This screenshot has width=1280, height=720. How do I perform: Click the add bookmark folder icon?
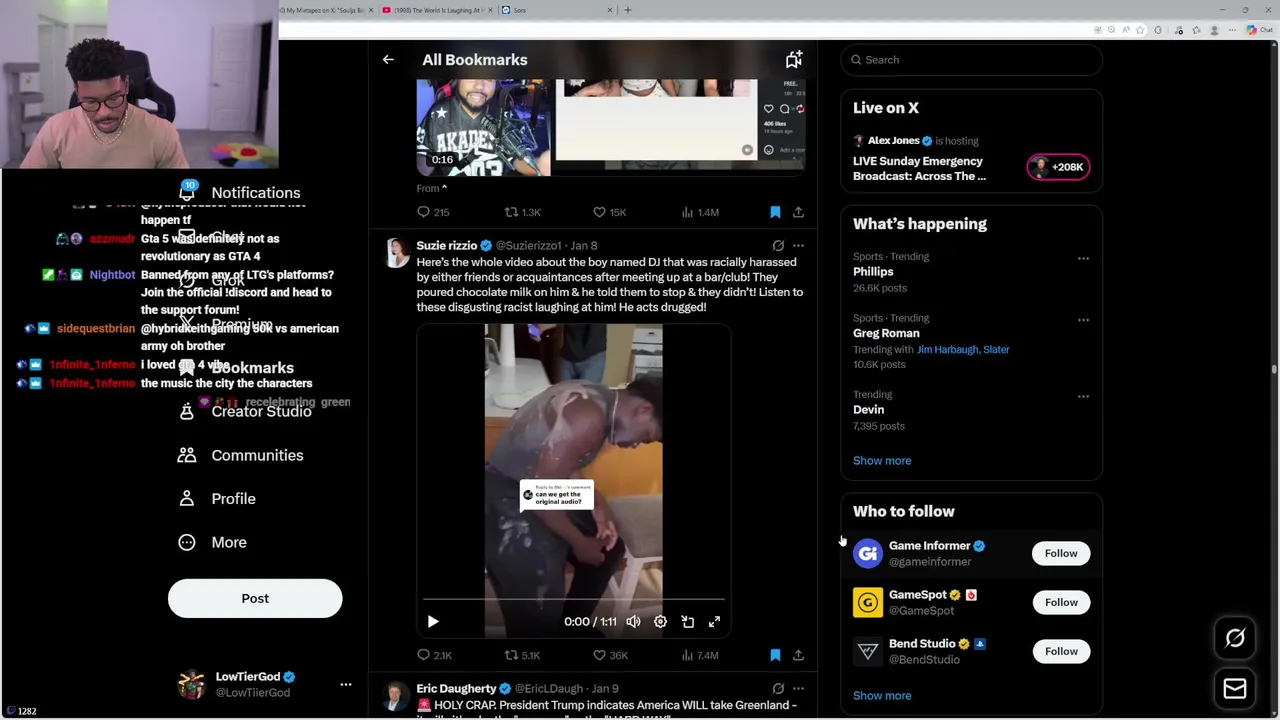tap(793, 60)
